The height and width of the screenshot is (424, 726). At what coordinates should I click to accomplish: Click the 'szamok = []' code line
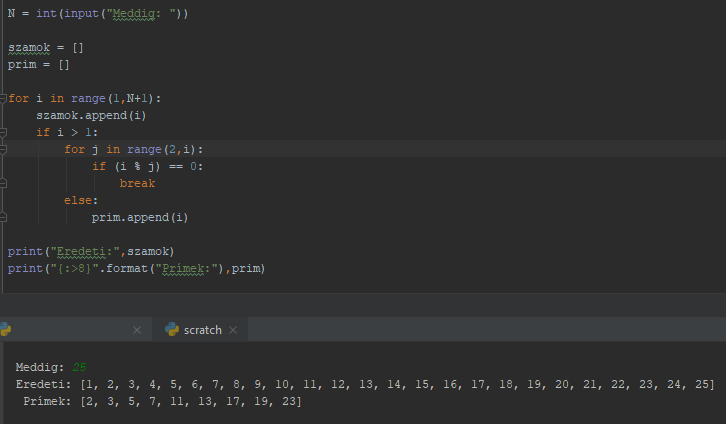click(x=39, y=48)
